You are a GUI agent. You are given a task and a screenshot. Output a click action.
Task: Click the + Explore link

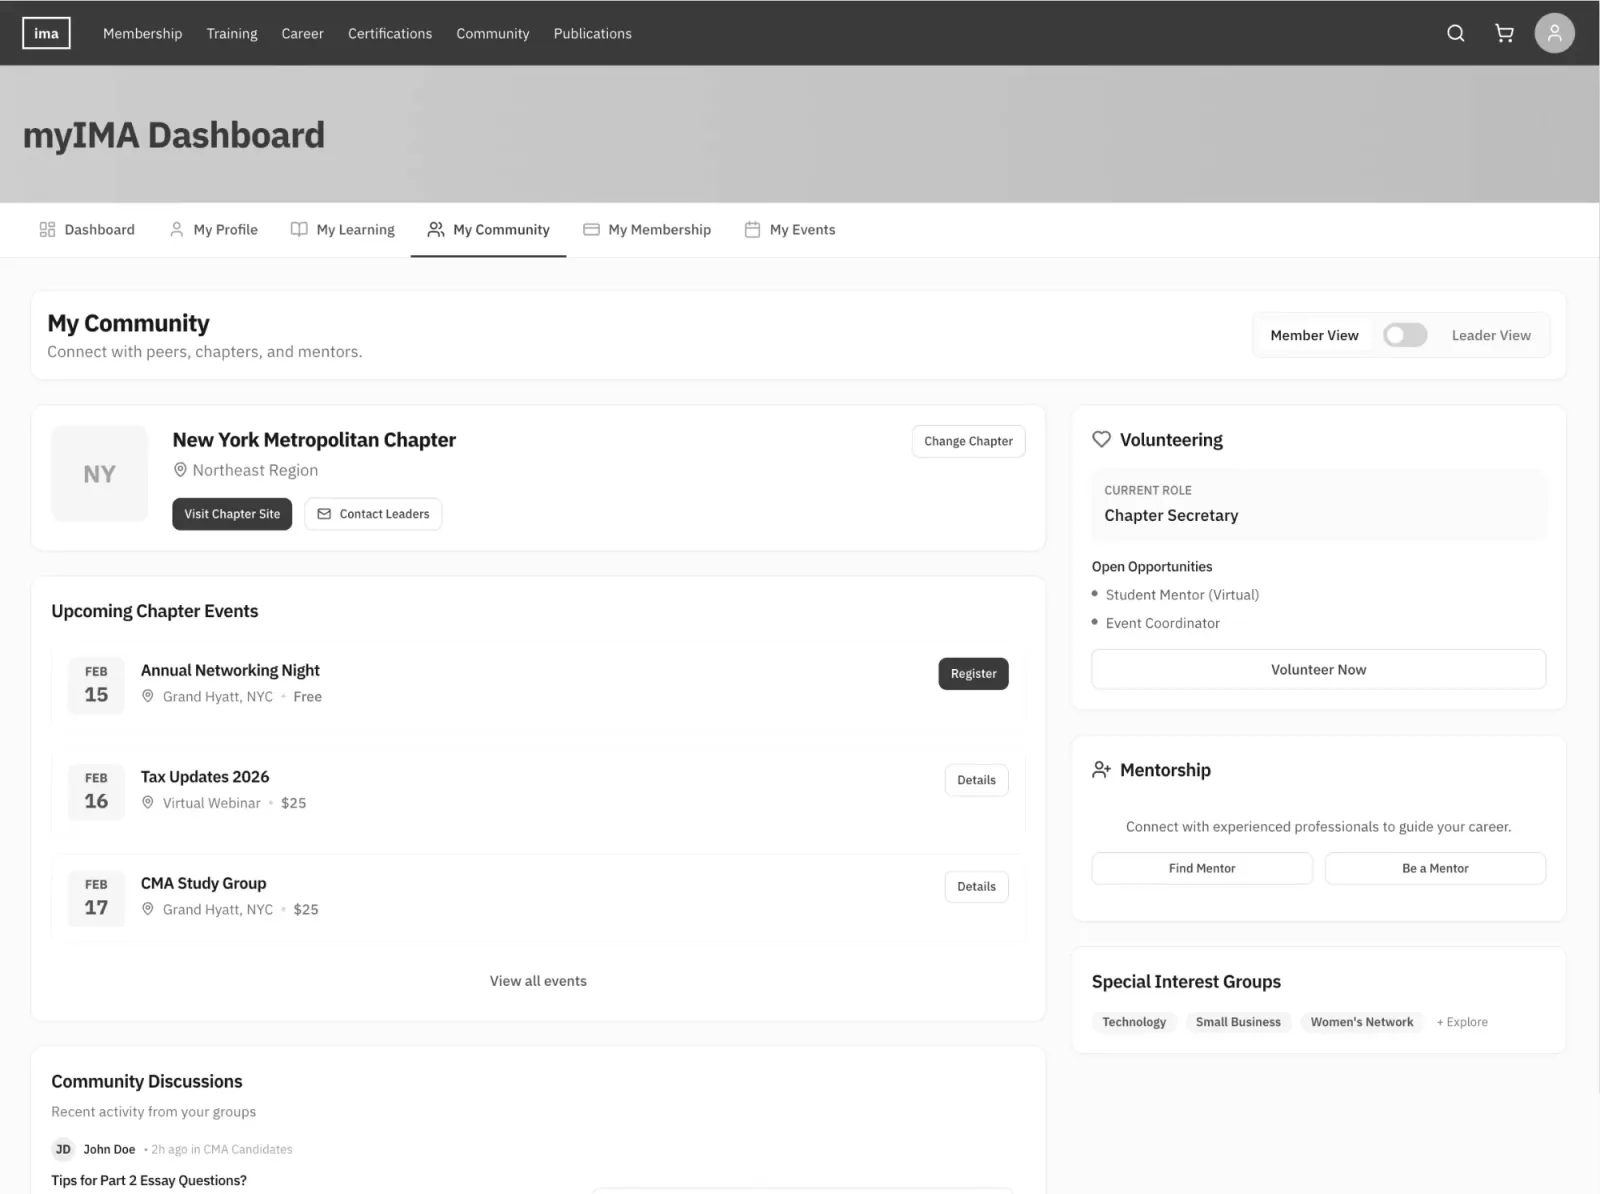(1462, 1022)
